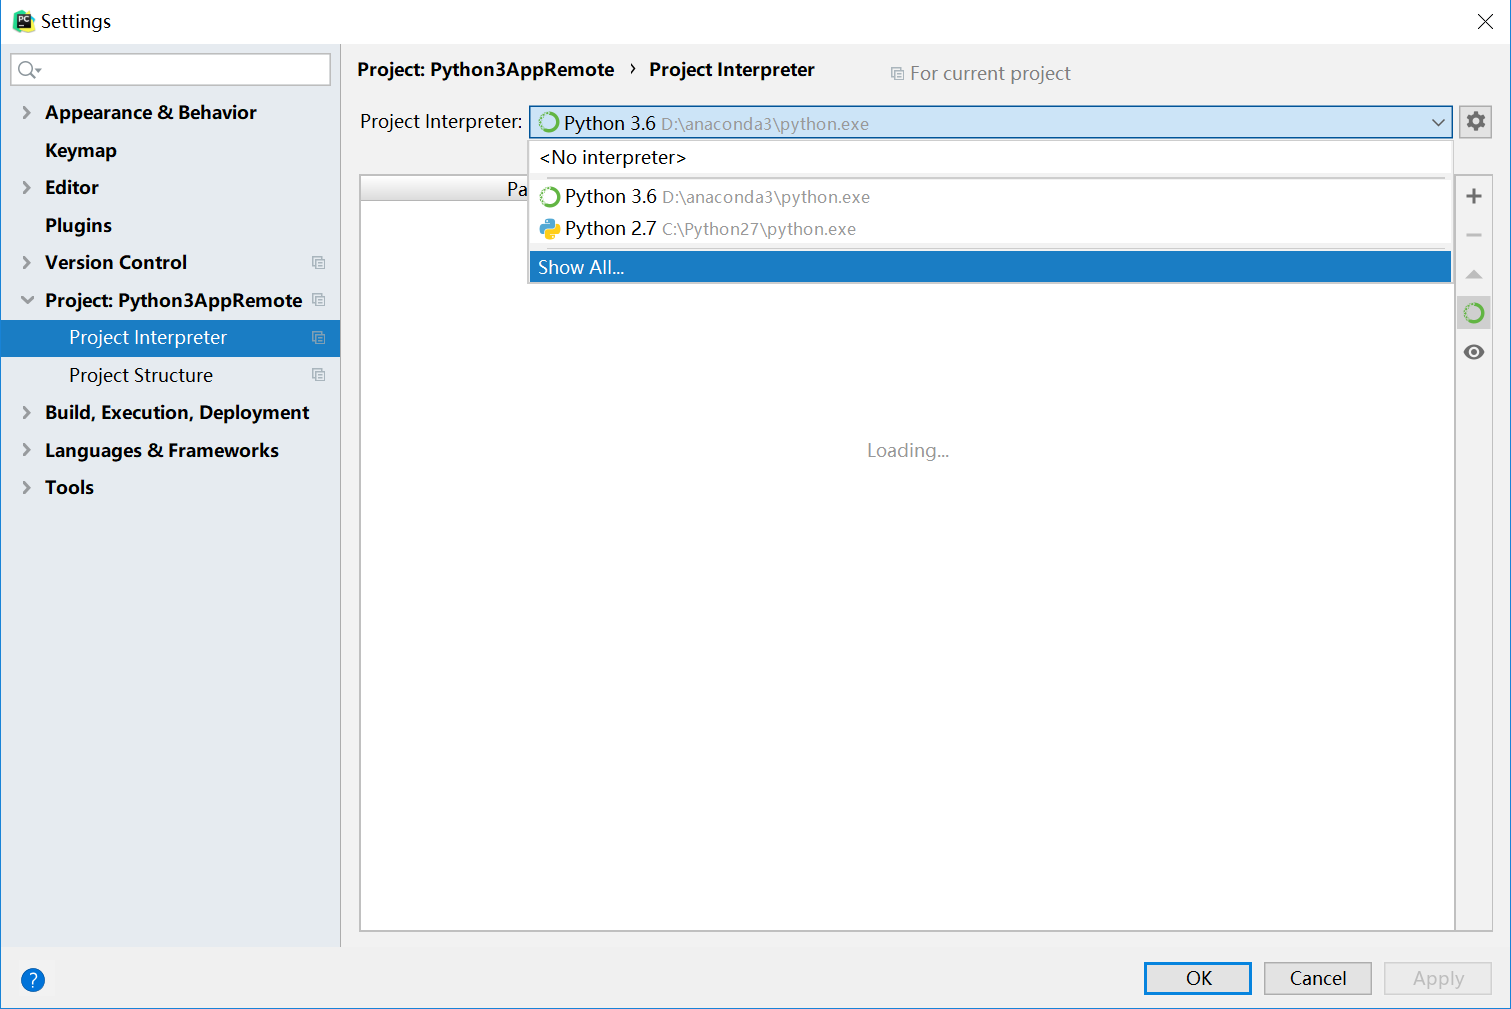The image size is (1511, 1009).
Task: Close the Settings dialog
Action: pos(1485,22)
